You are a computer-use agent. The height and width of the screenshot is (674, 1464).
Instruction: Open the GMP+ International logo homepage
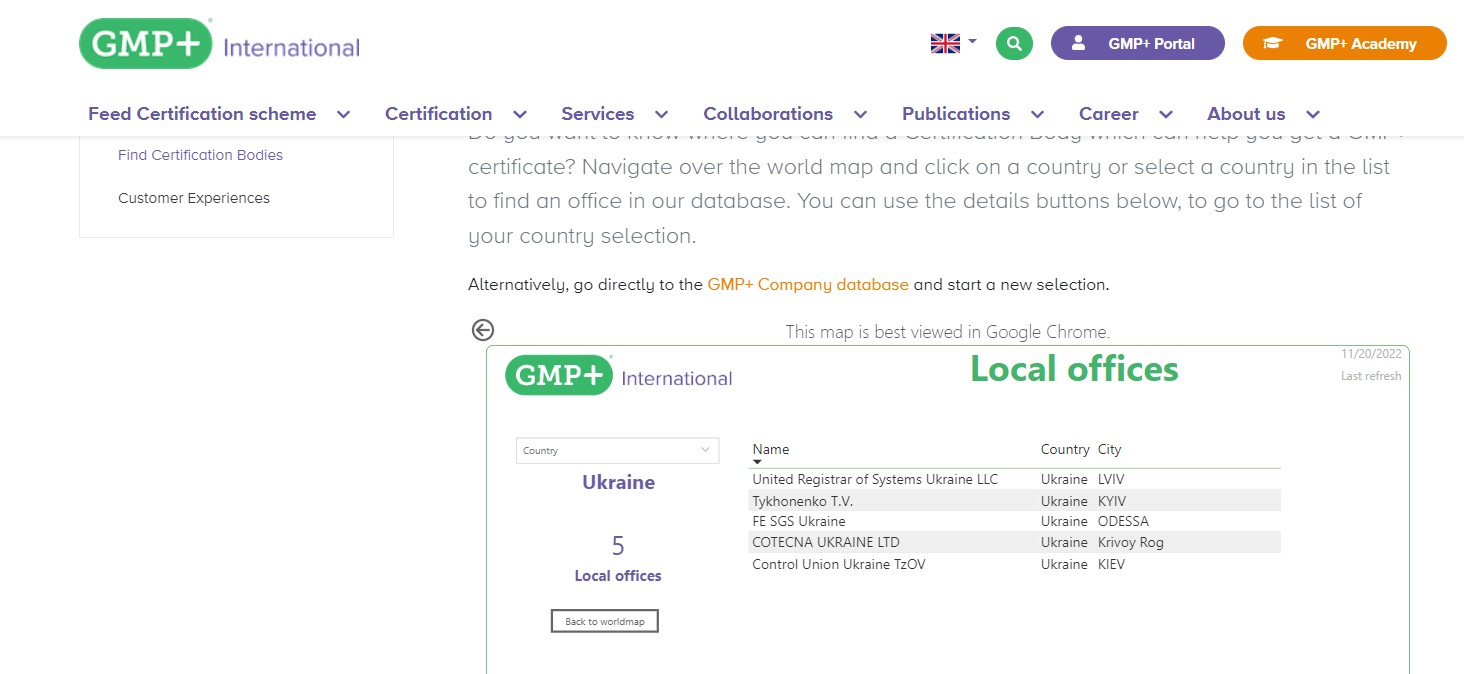point(219,45)
